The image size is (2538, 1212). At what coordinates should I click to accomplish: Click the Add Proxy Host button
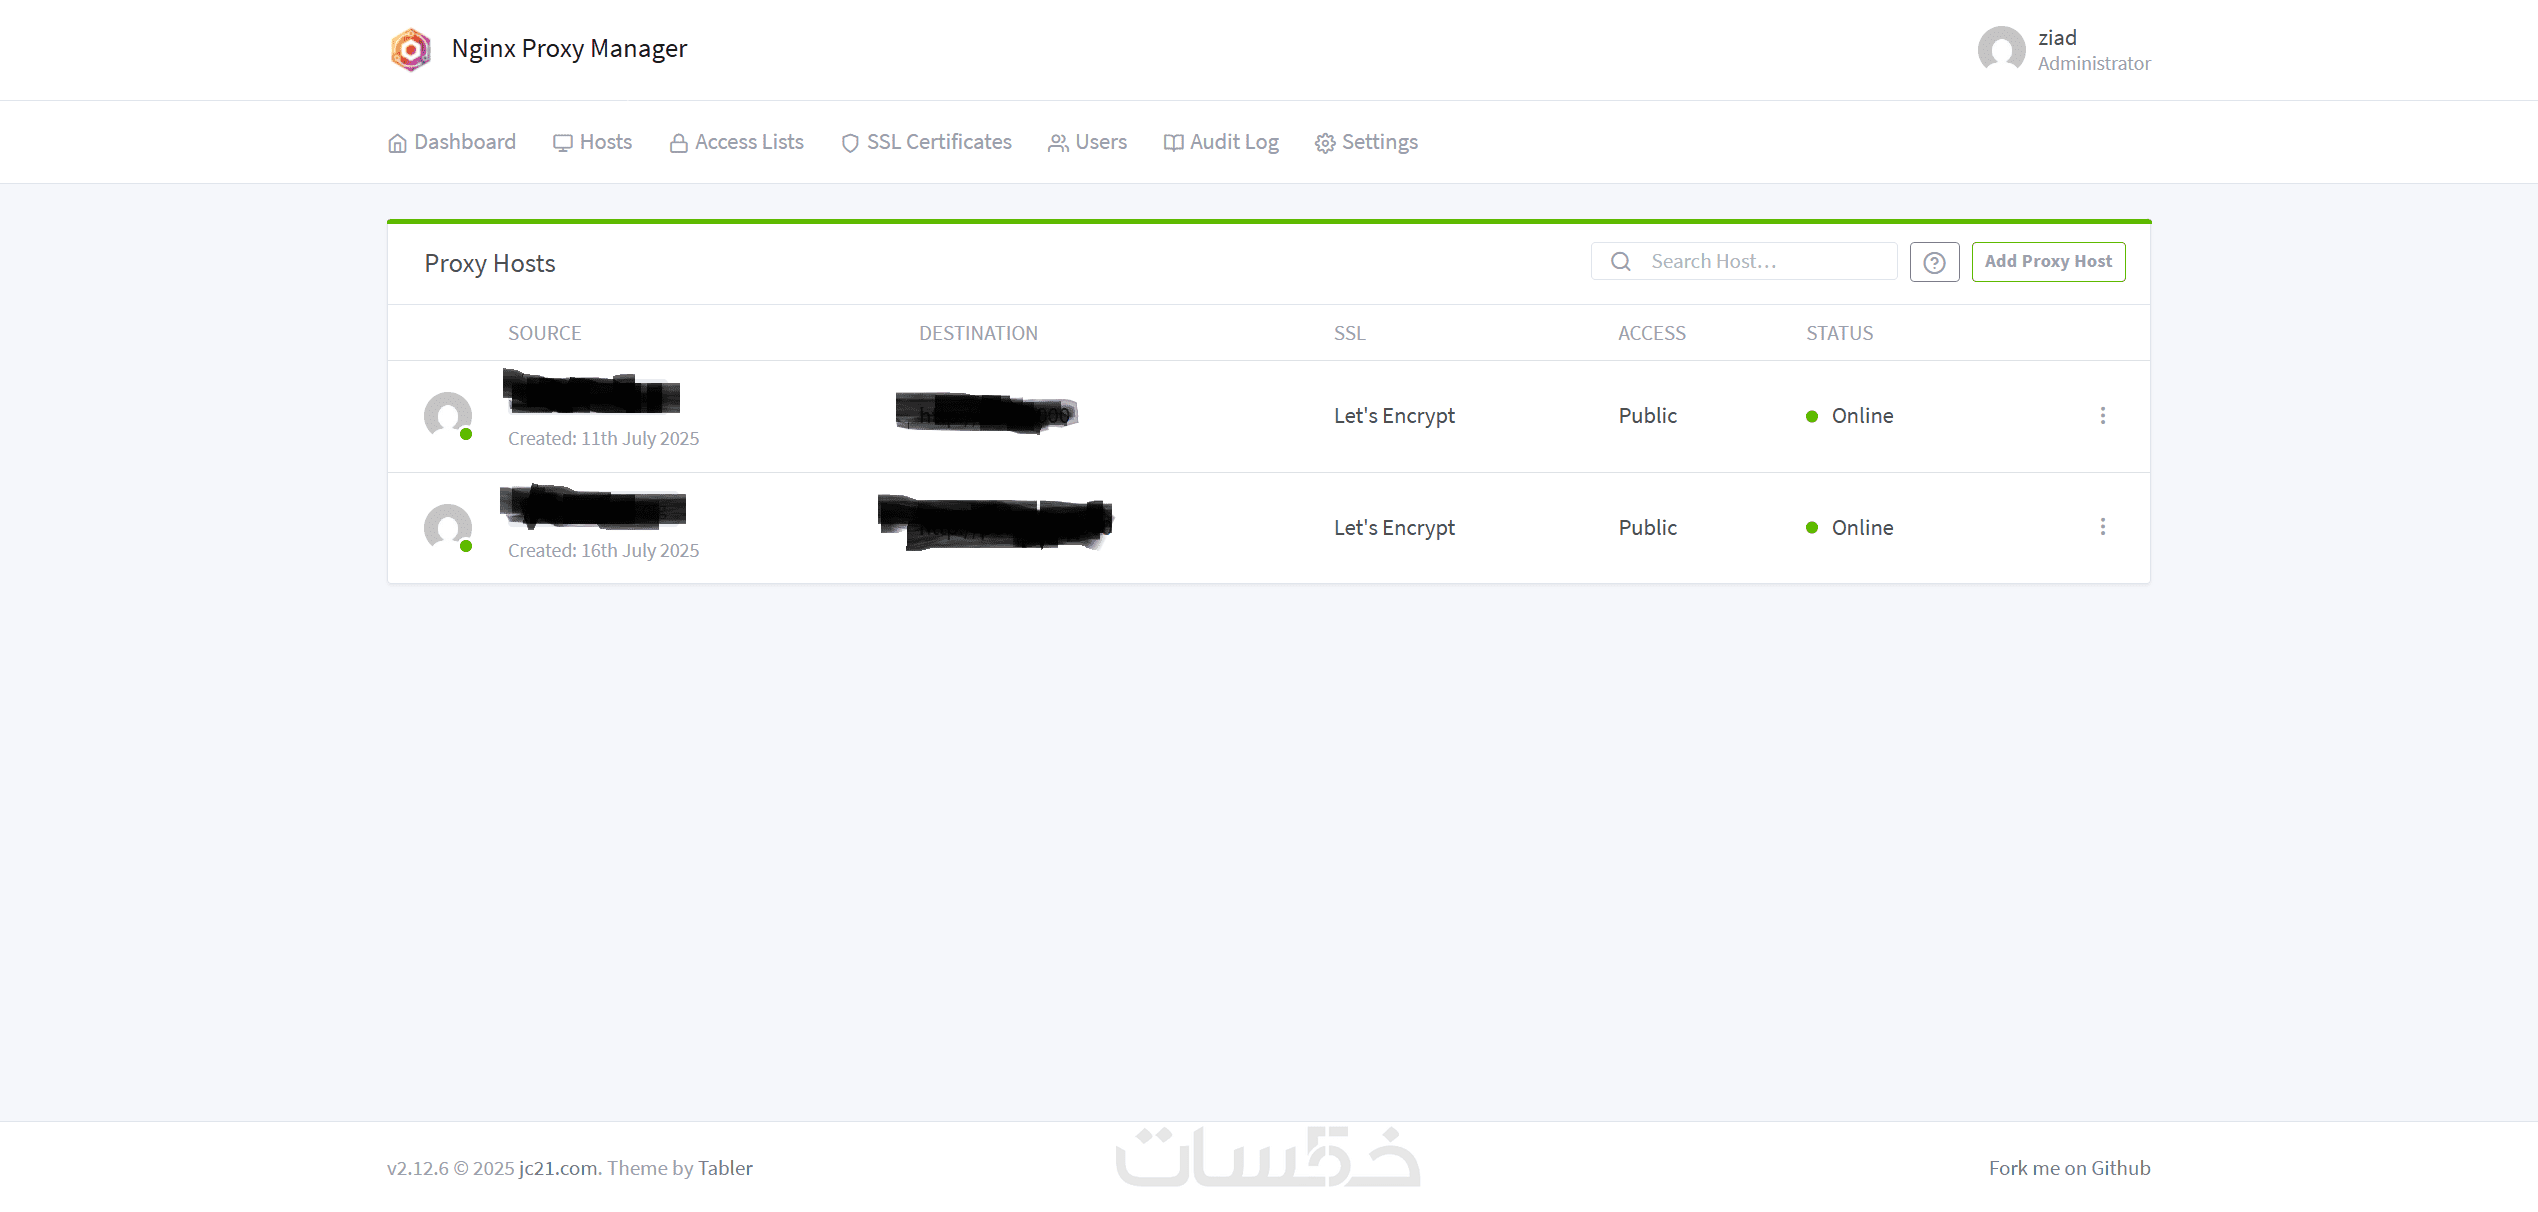tap(2048, 262)
